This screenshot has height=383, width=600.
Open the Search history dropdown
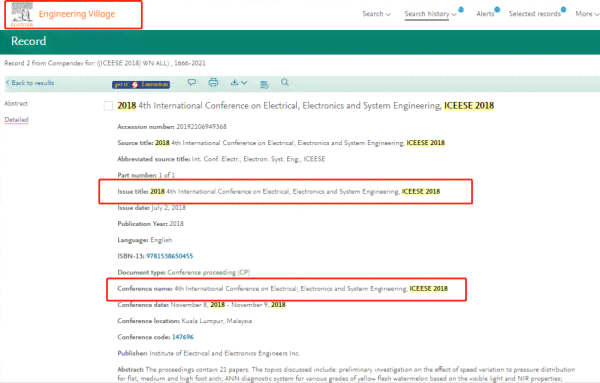click(430, 14)
